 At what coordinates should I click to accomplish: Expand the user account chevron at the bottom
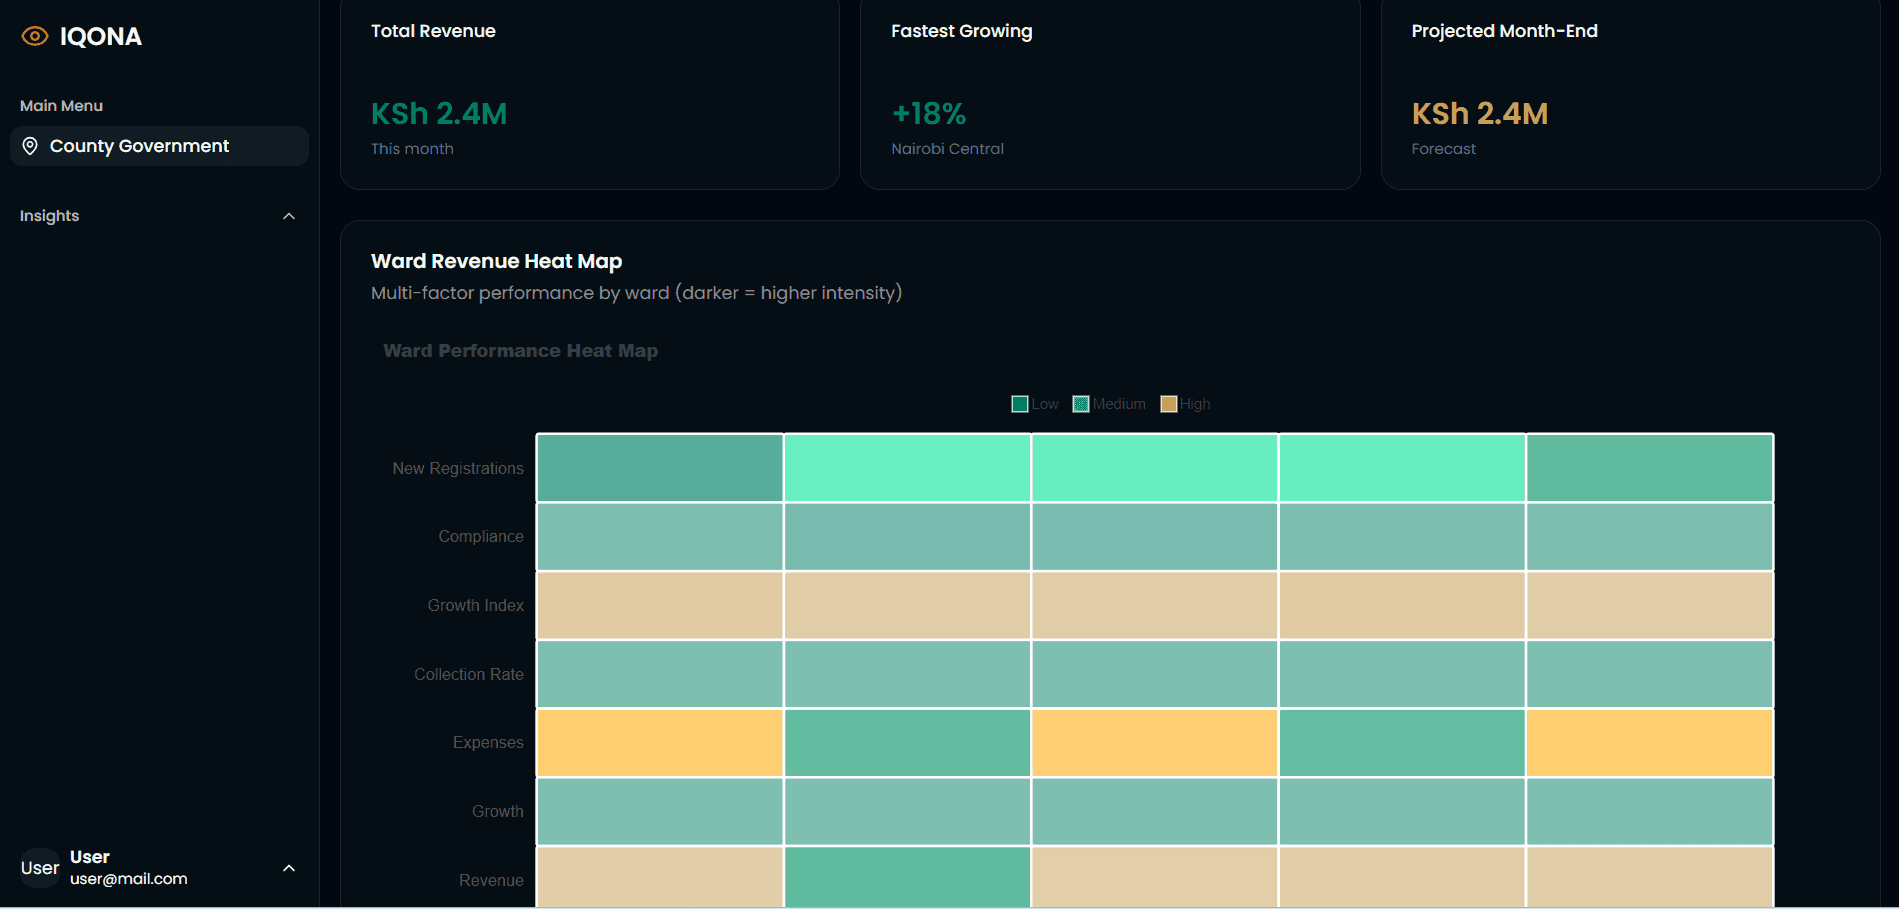289,868
